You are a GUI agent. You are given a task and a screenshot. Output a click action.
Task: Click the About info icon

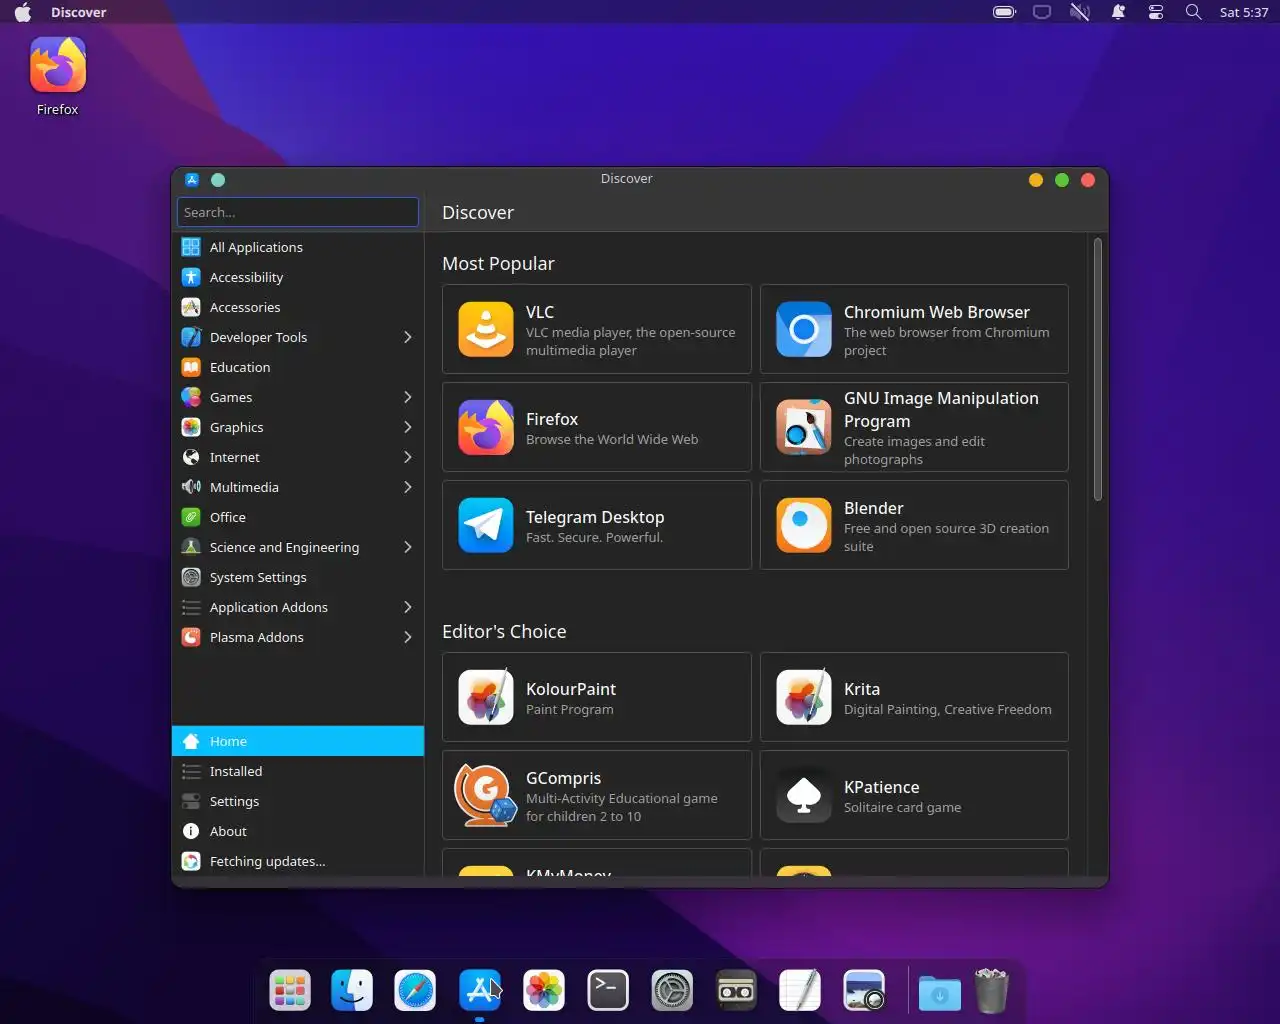(191, 831)
